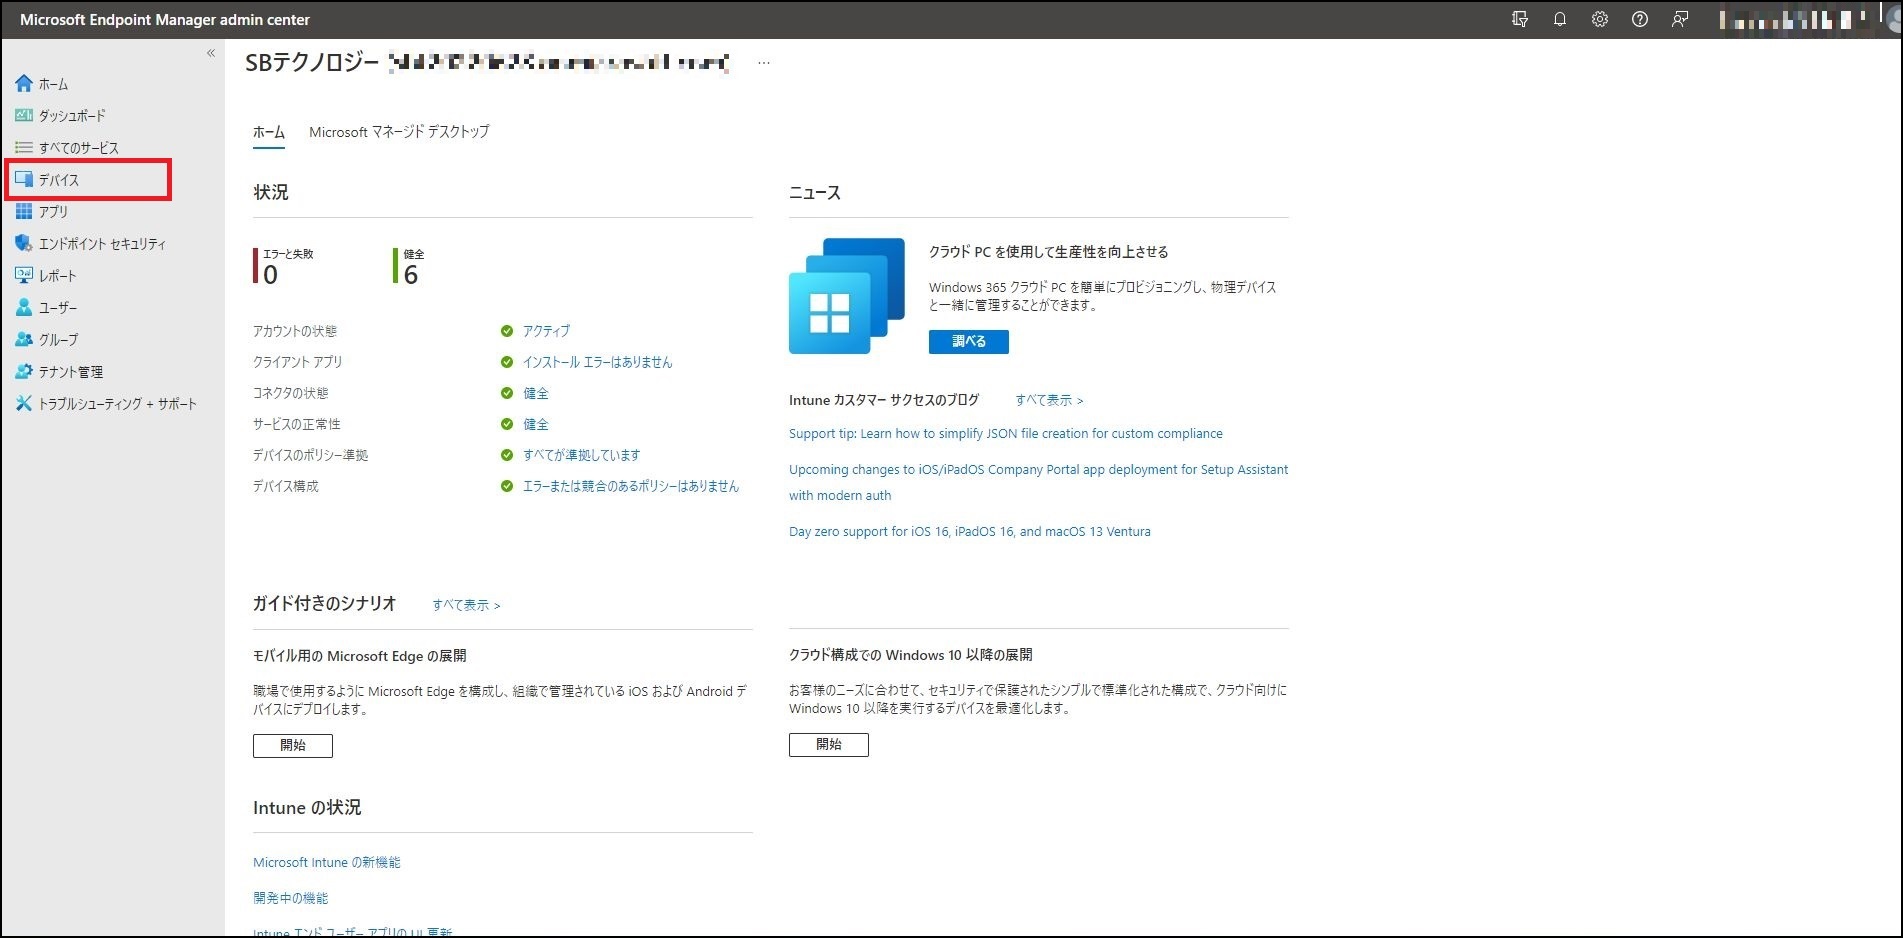This screenshot has width=1903, height=938.
Task: Open the notifications bell
Action: (1560, 19)
